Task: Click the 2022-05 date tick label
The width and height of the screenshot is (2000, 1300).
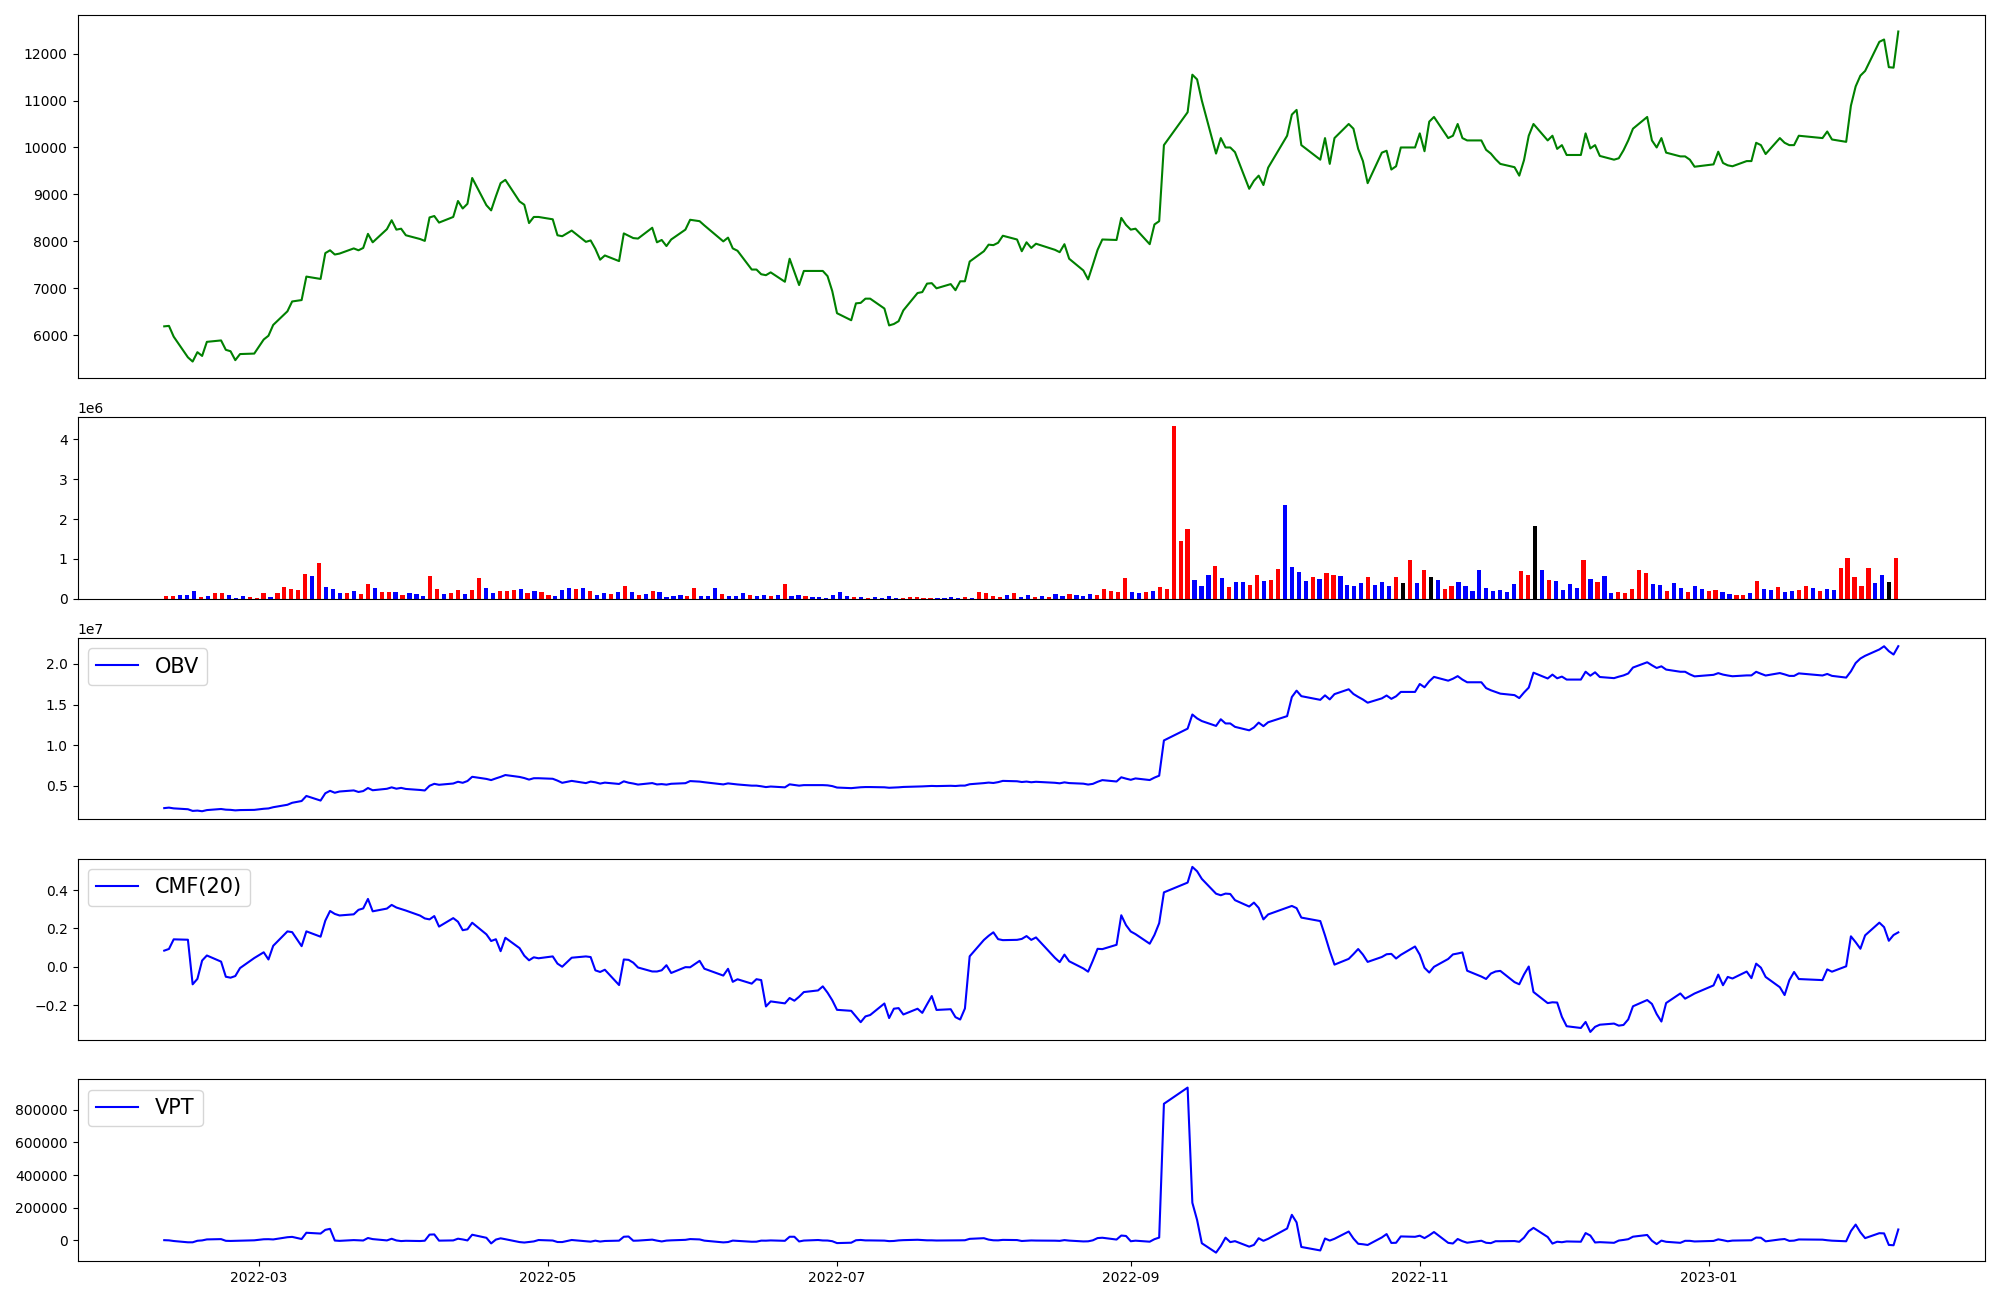Action: click(x=548, y=1277)
